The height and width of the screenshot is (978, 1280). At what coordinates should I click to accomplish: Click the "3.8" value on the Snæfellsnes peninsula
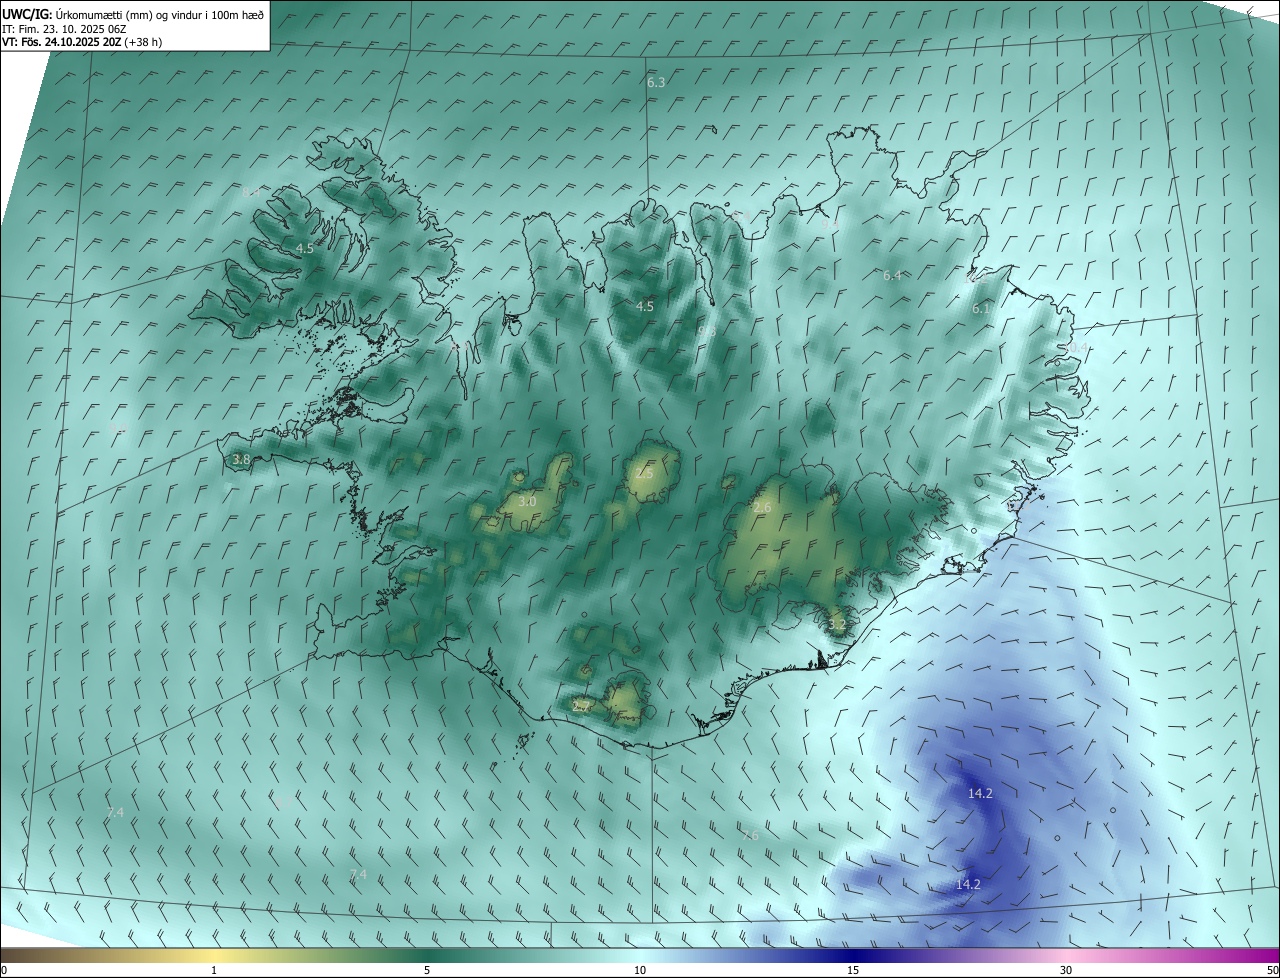(x=241, y=460)
